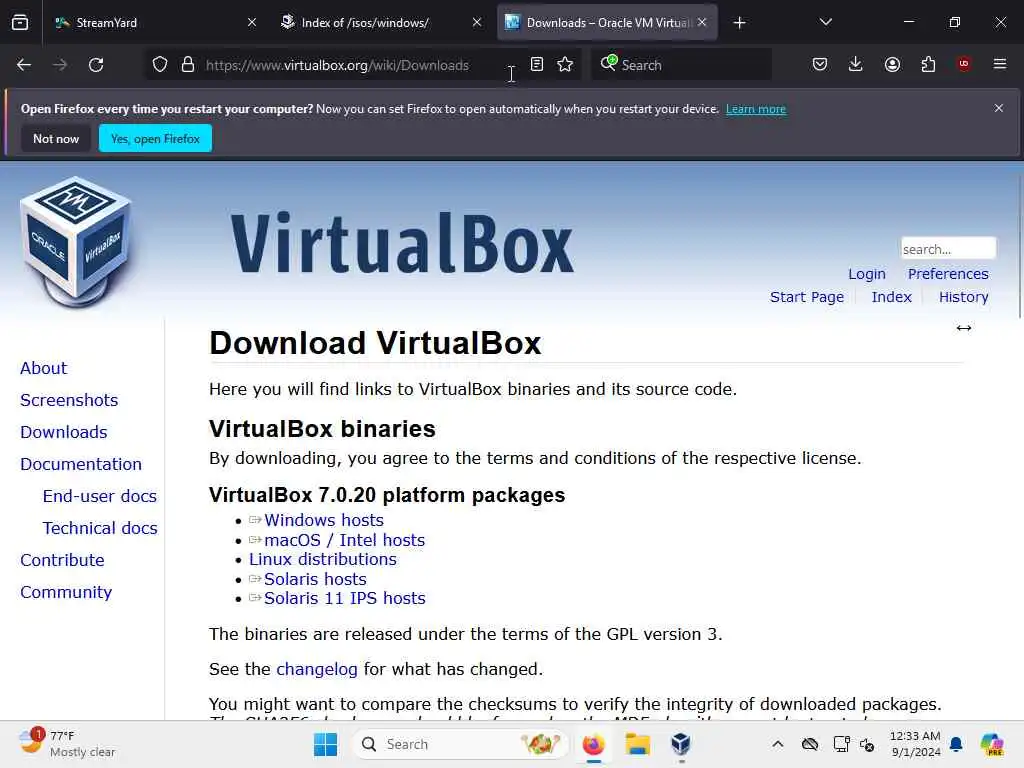This screenshot has width=1024, height=768.
Task: Open Firefox from the taskbar
Action: point(593,744)
